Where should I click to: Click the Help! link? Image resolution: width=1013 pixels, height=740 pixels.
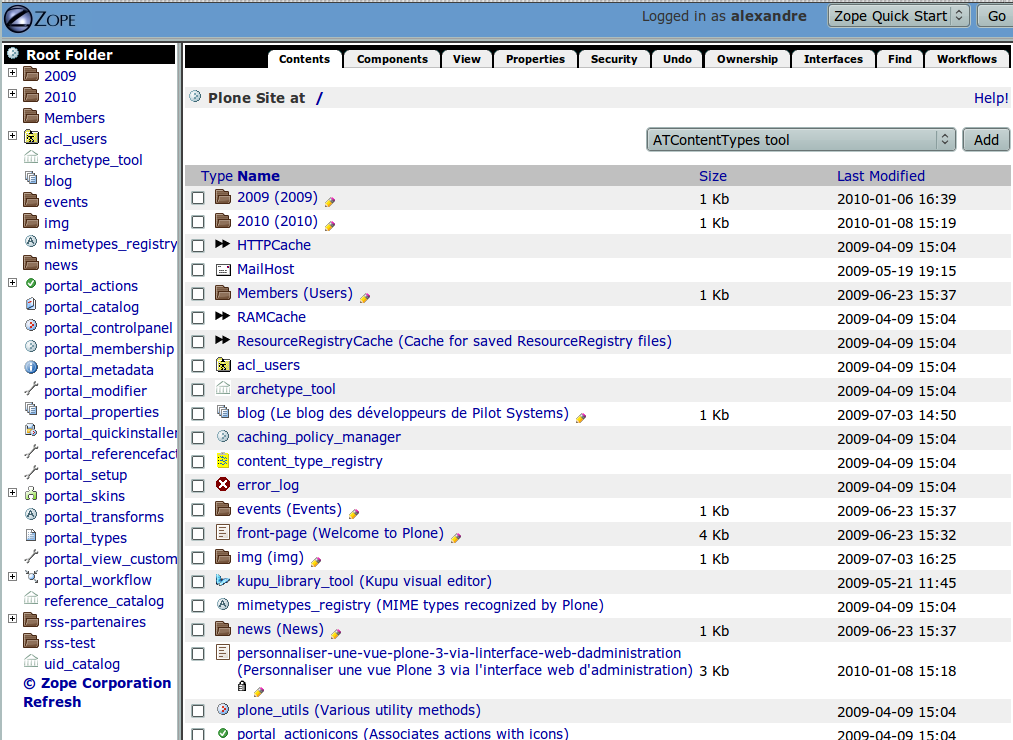coord(991,98)
